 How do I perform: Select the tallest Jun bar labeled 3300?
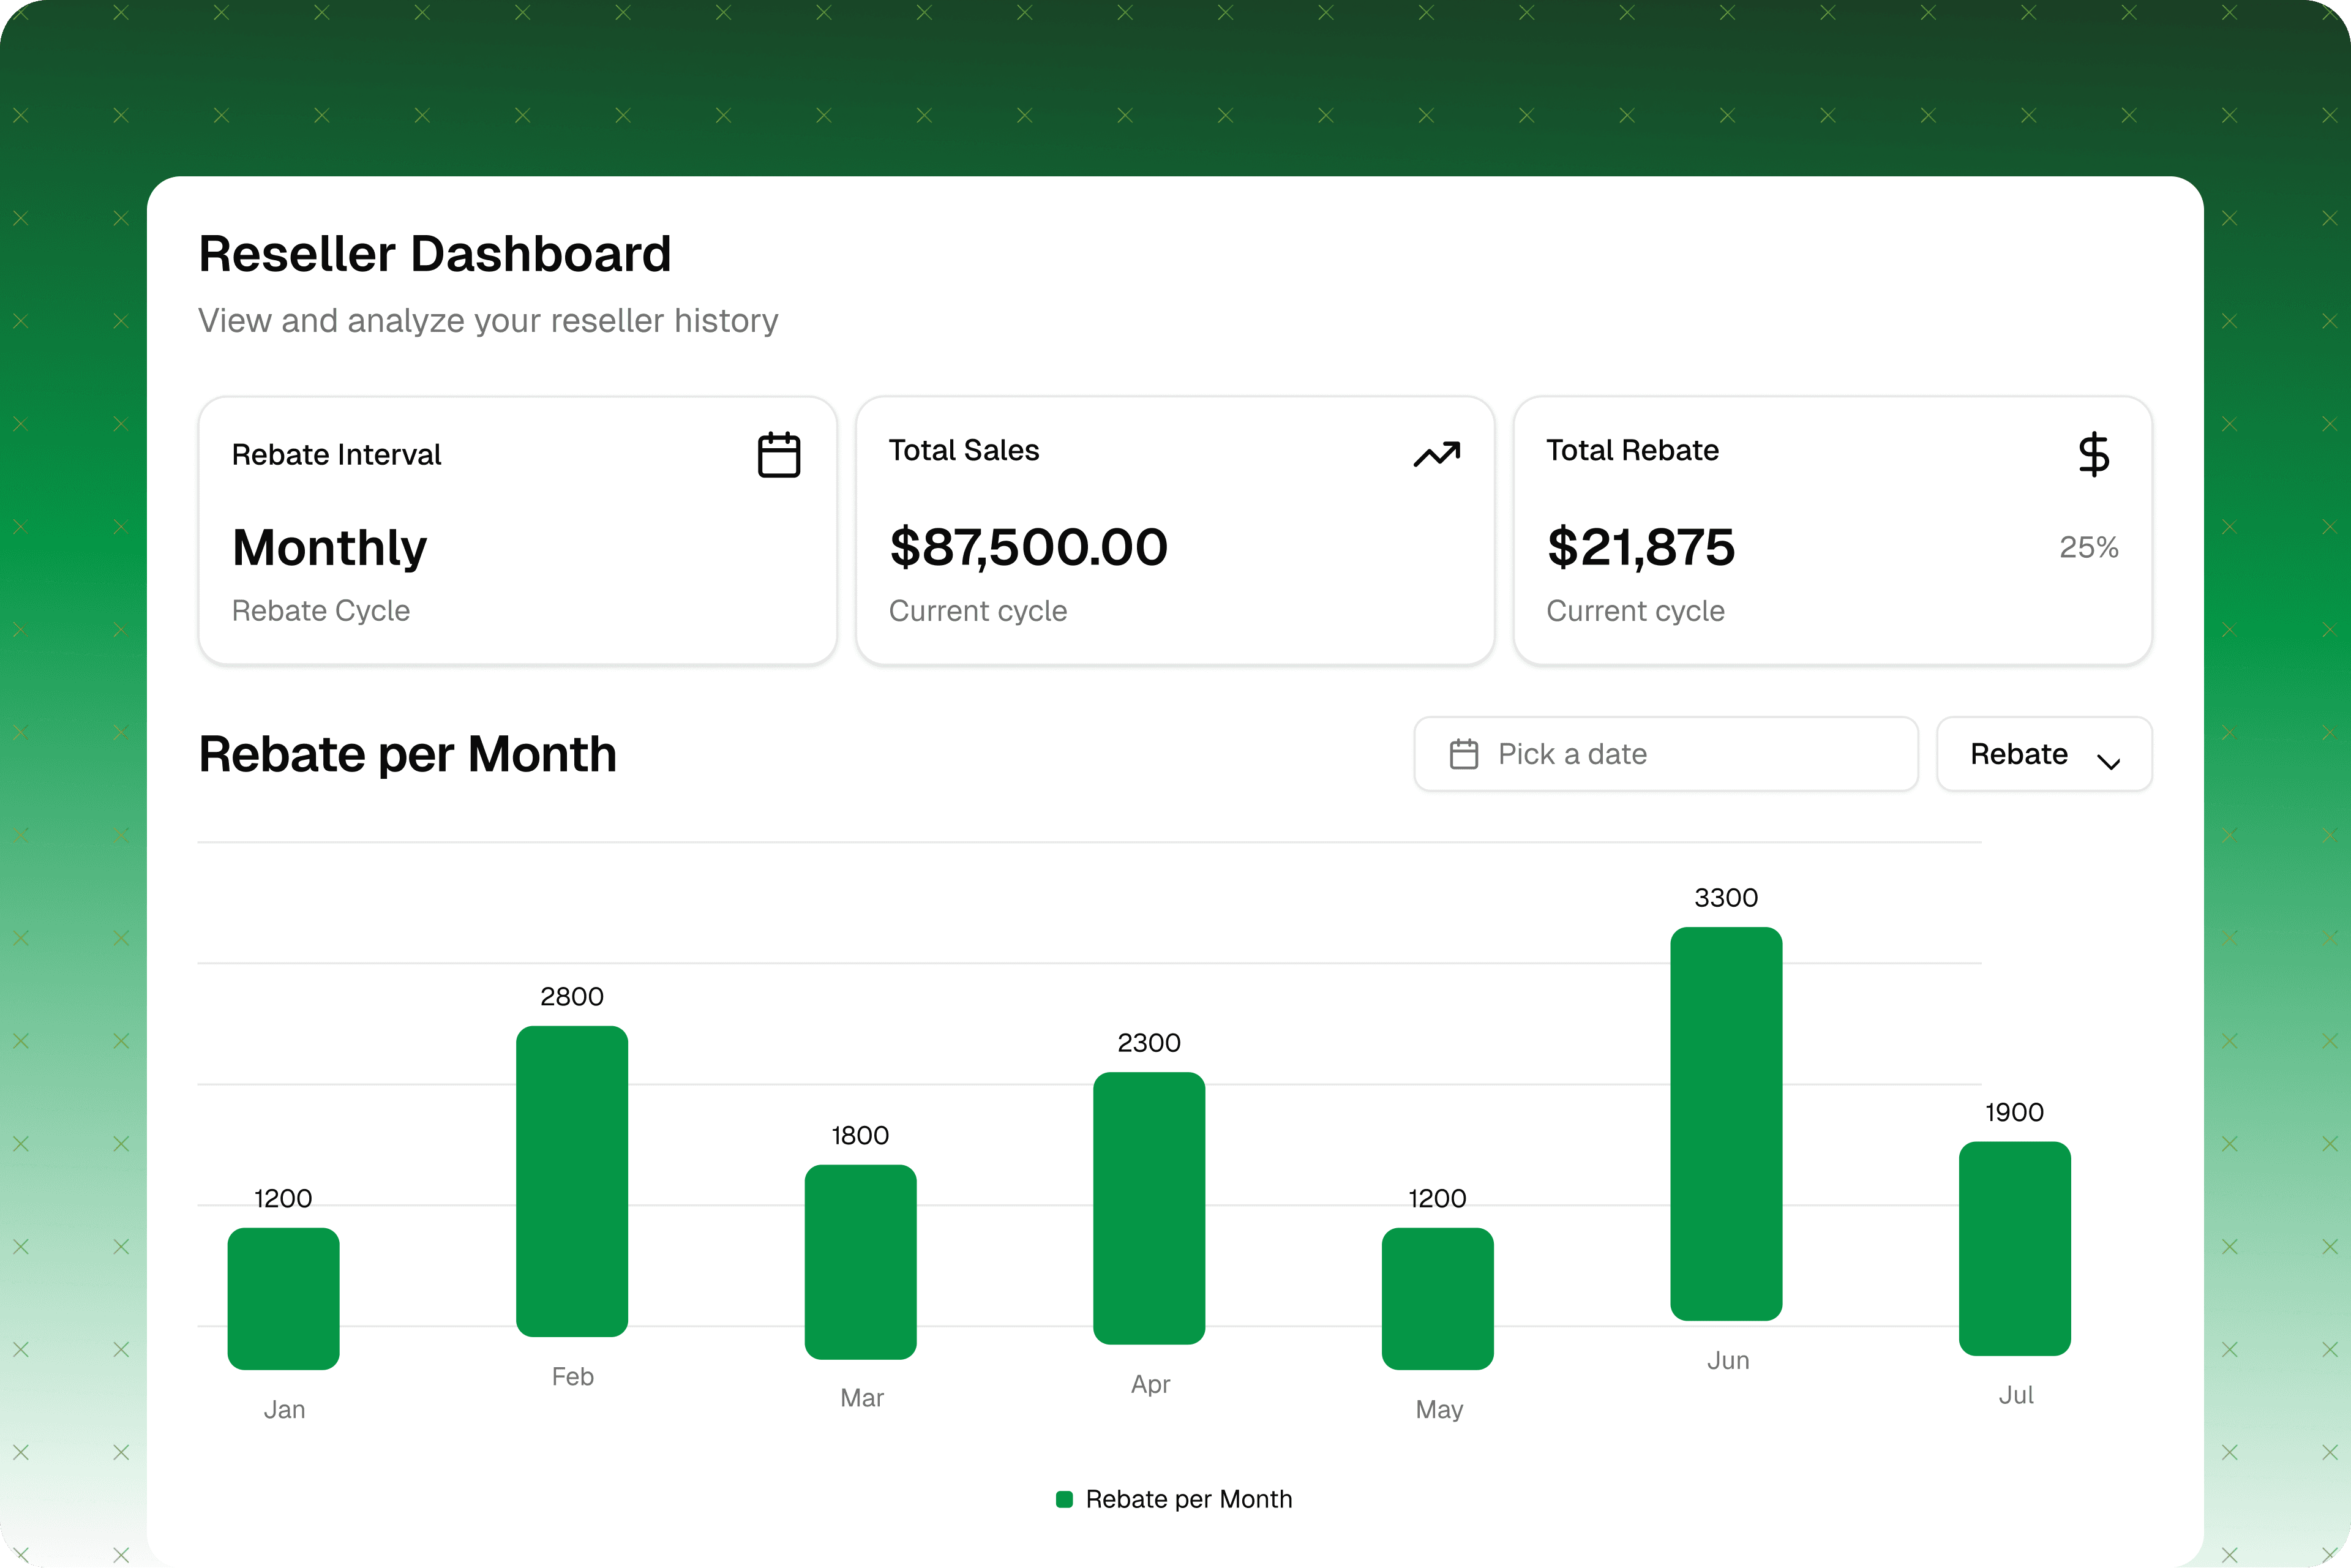(x=1726, y=1123)
